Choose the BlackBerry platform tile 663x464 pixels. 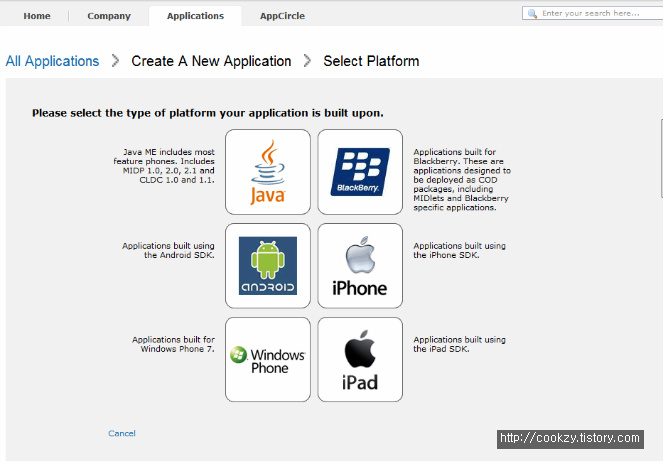point(360,172)
